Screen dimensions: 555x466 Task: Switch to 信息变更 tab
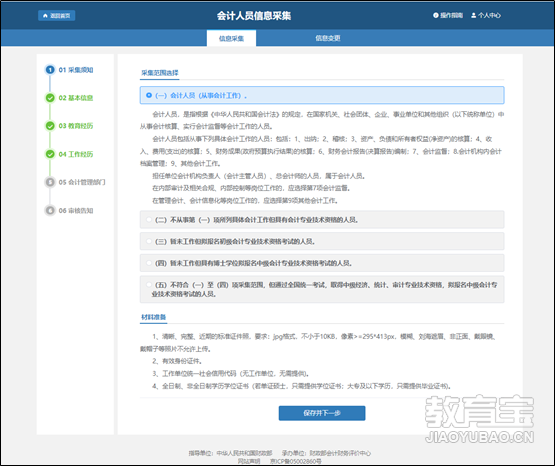click(x=328, y=38)
